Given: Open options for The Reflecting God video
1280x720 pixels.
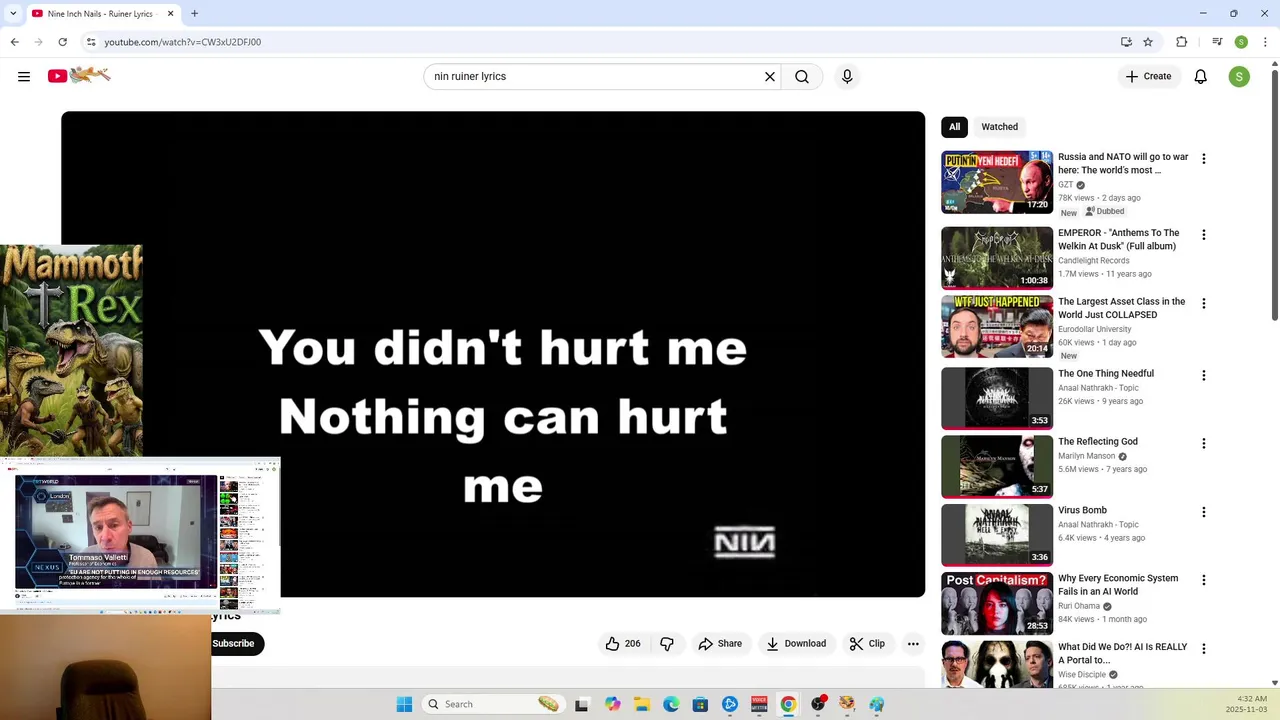Looking at the screenshot, I should coord(1204,444).
